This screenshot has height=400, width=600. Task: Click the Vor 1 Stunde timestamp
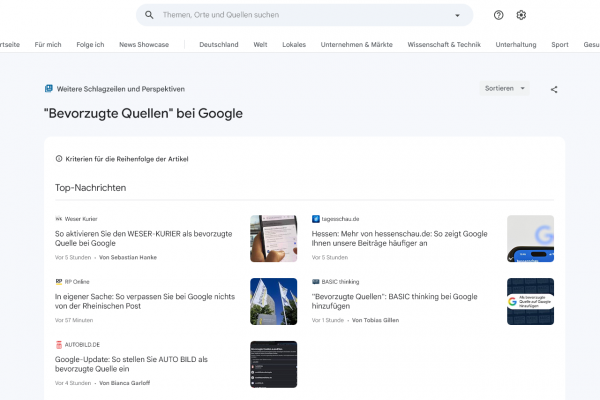point(328,320)
